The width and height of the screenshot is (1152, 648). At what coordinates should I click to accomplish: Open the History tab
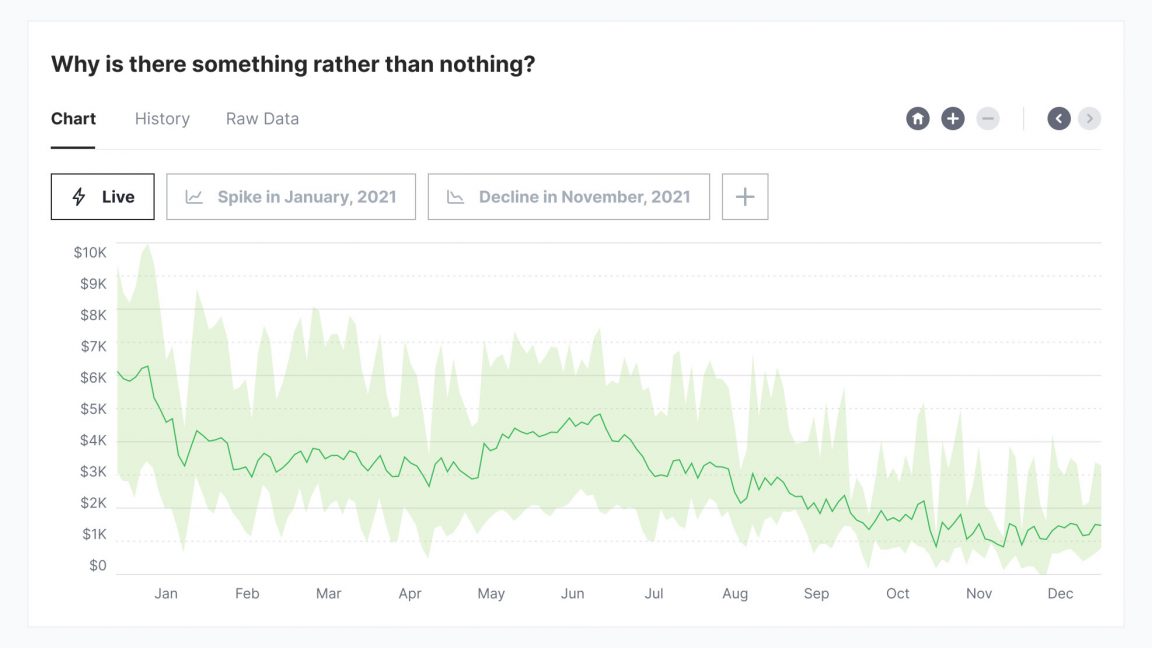tap(162, 119)
